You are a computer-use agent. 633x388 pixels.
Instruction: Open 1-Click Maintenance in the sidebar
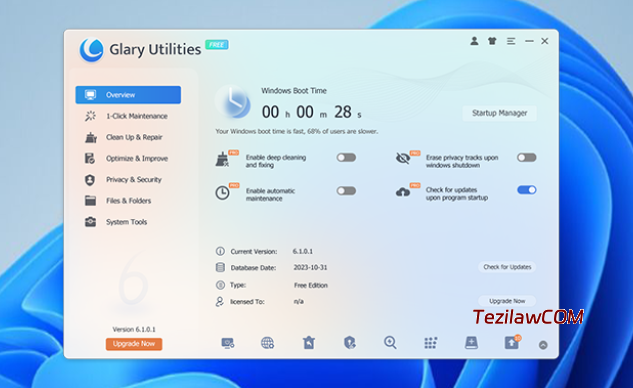pos(128,116)
